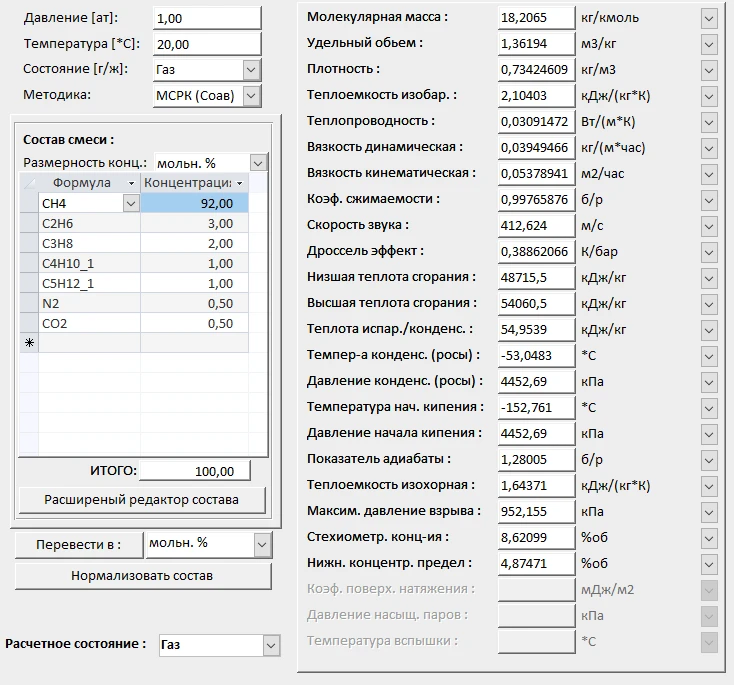
Task: Click the Расширеный редактор состава button
Action: pyautogui.click(x=142, y=499)
